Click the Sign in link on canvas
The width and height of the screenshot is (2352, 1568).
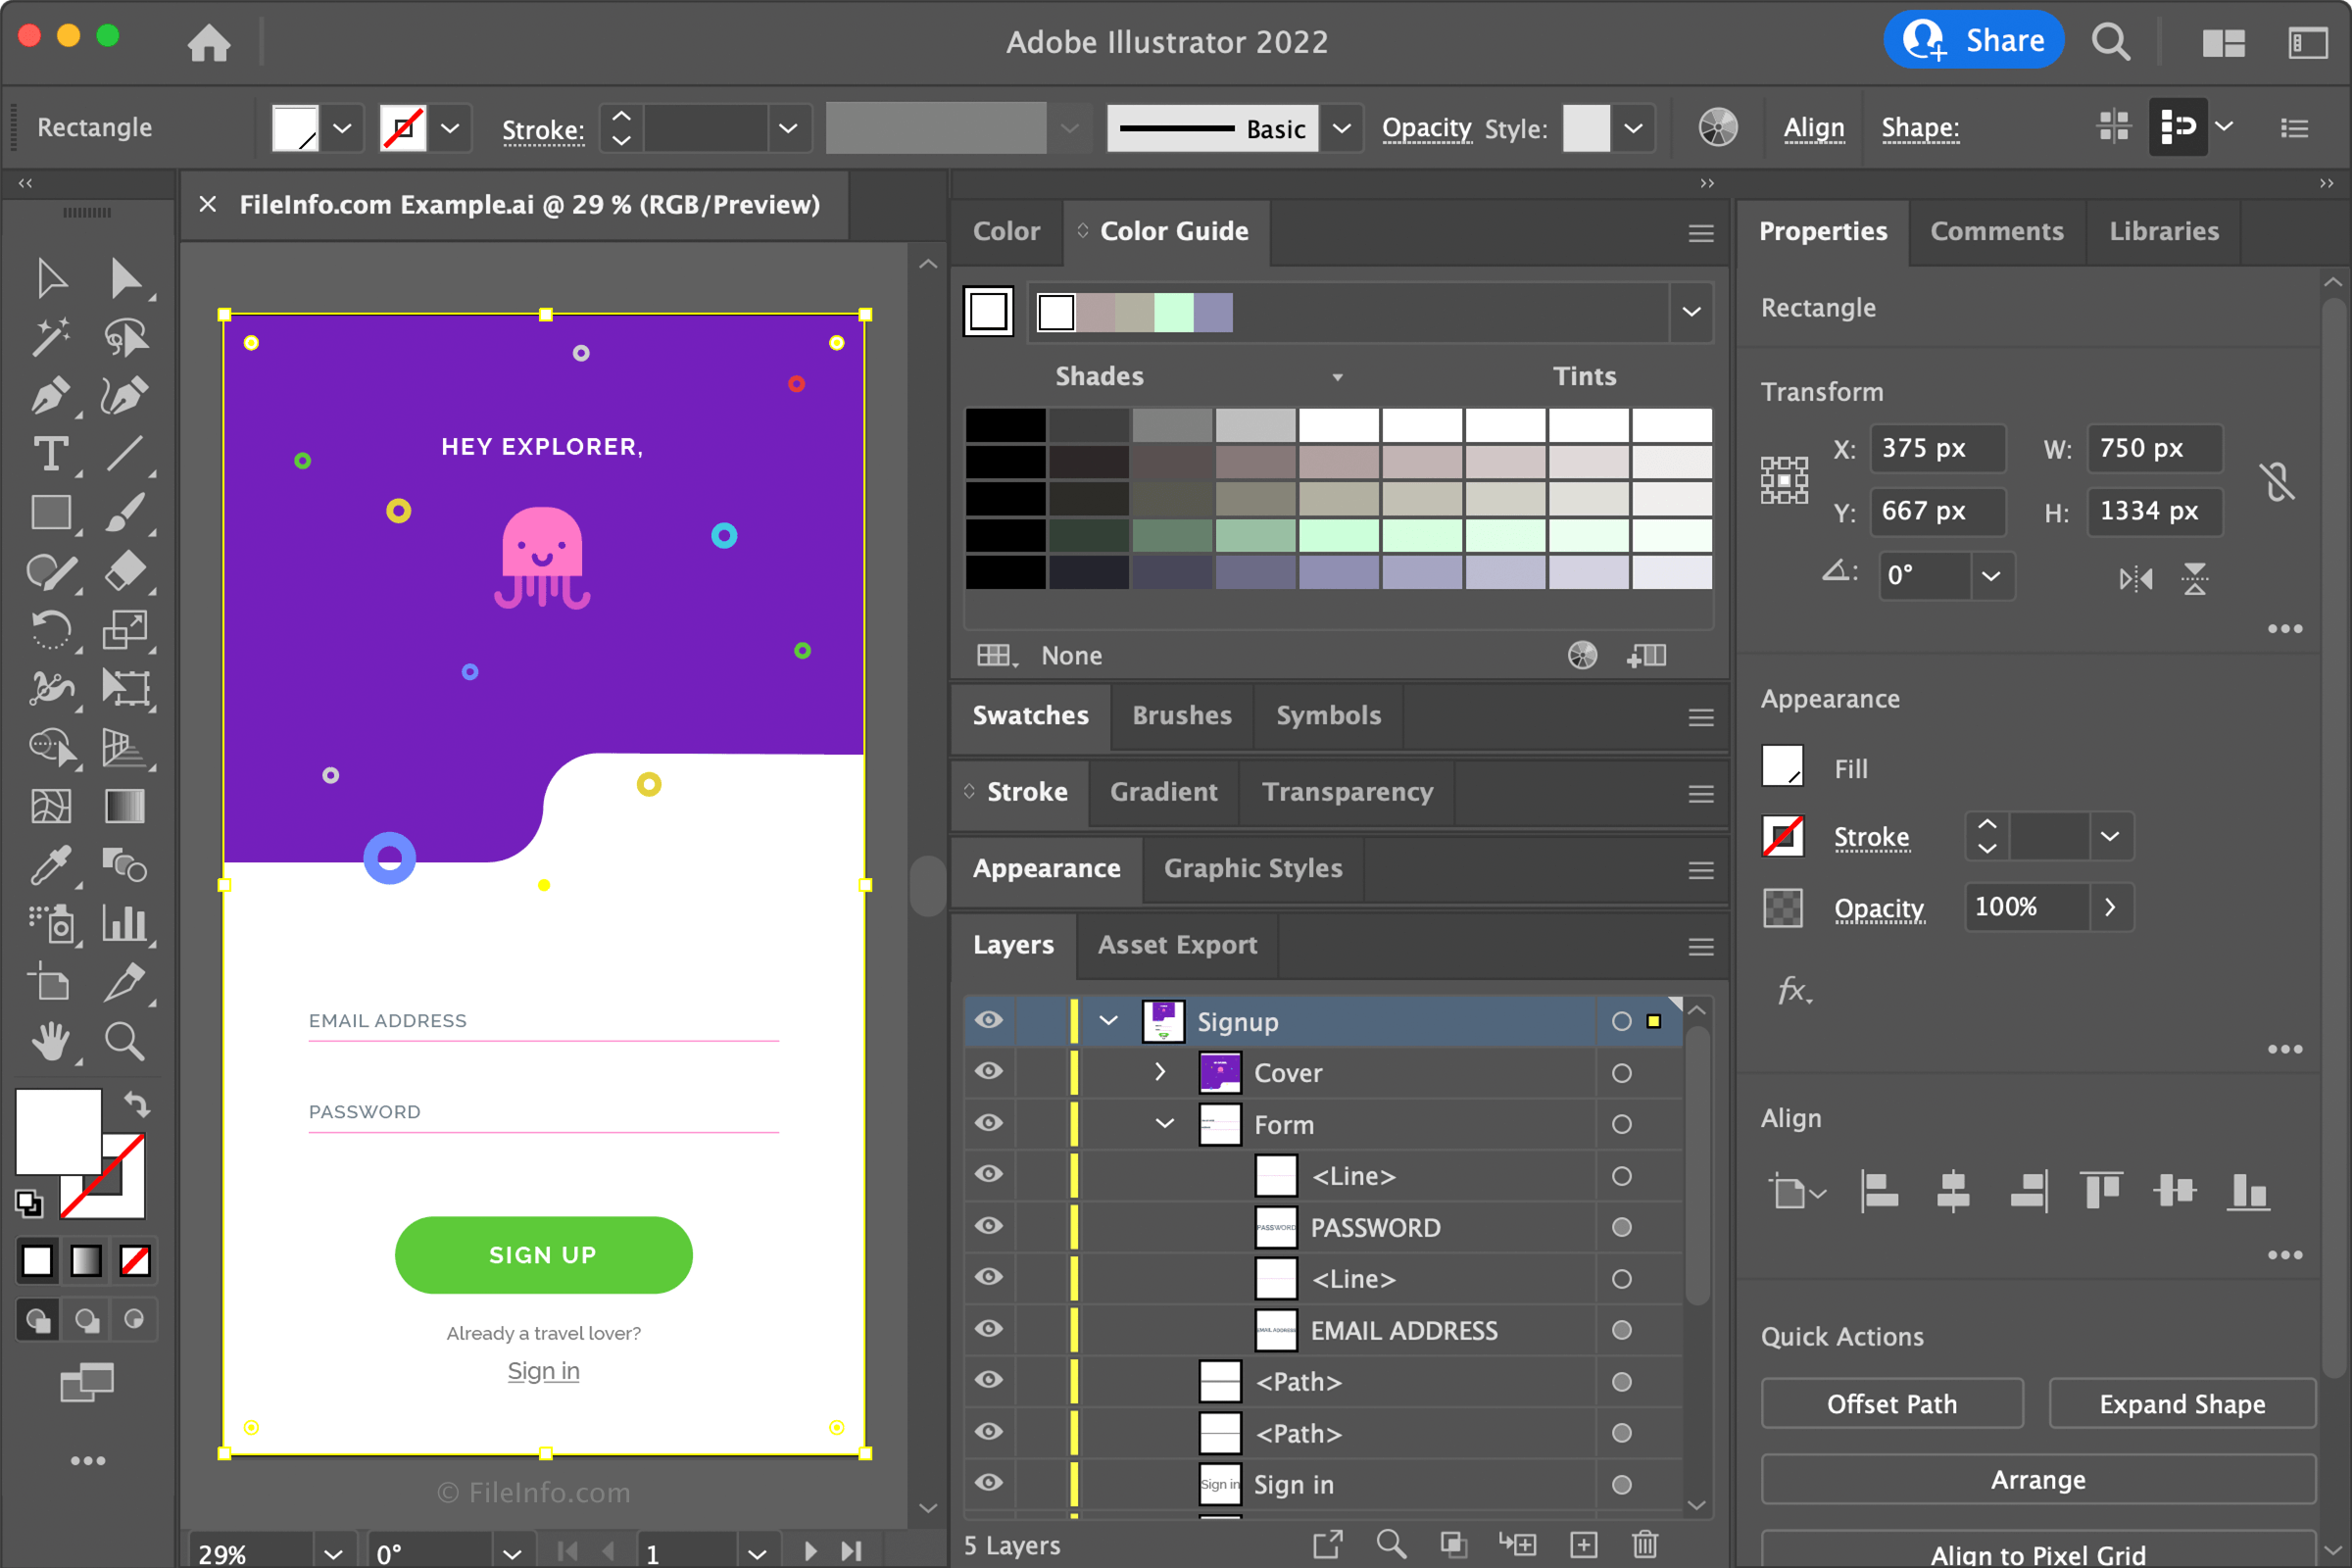(544, 1370)
